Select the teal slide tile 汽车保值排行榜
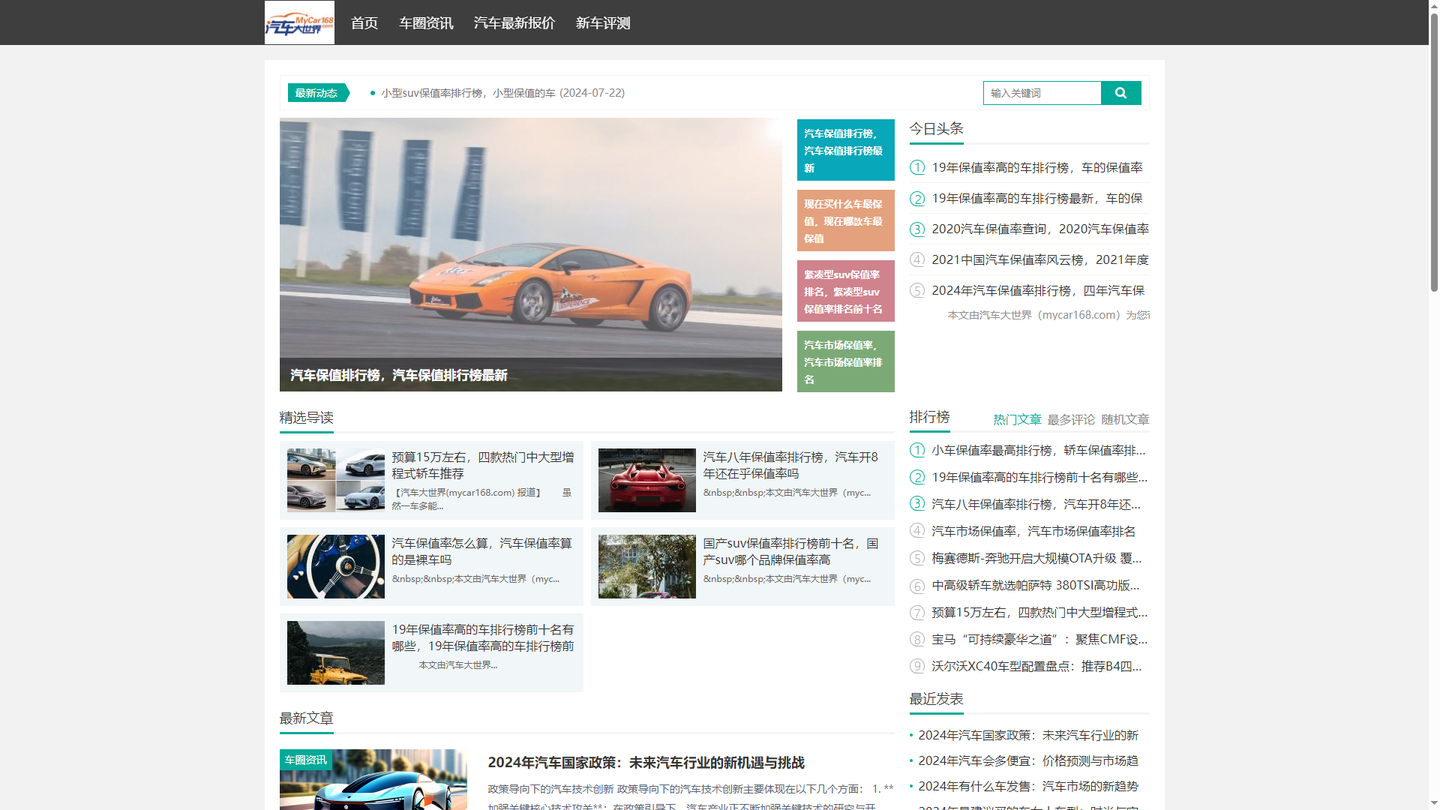 pos(846,150)
